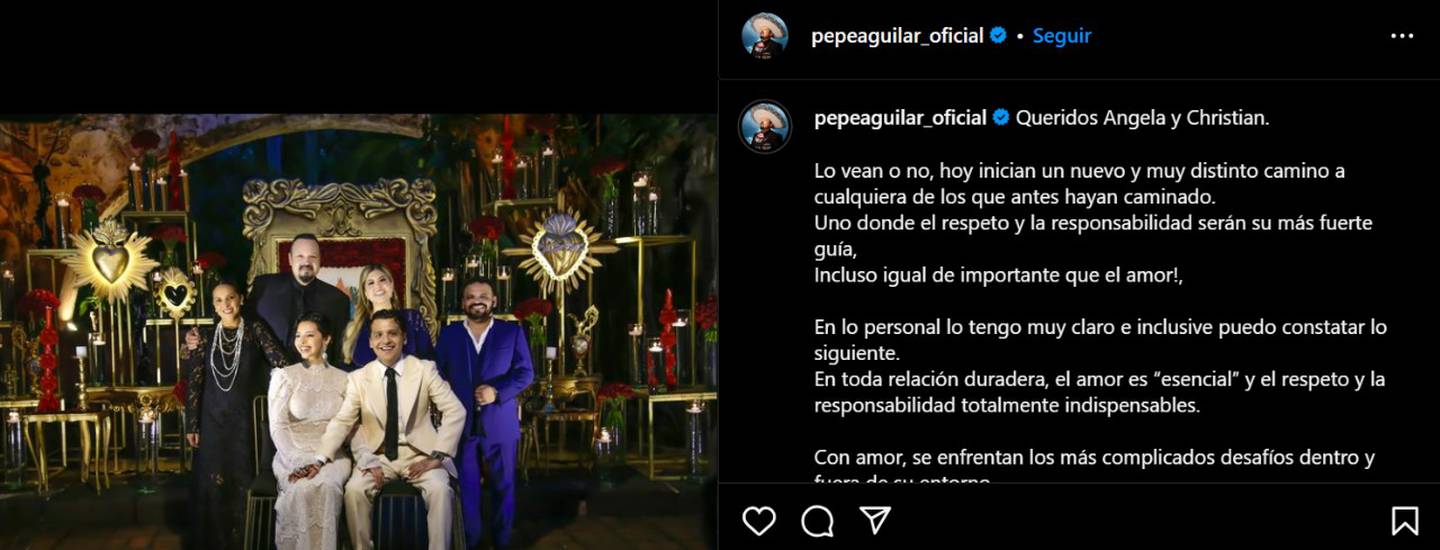Screen dimensions: 1440x550
Task: Open the header profile picture of pepeaguilar_oficial
Action: (x=765, y=36)
